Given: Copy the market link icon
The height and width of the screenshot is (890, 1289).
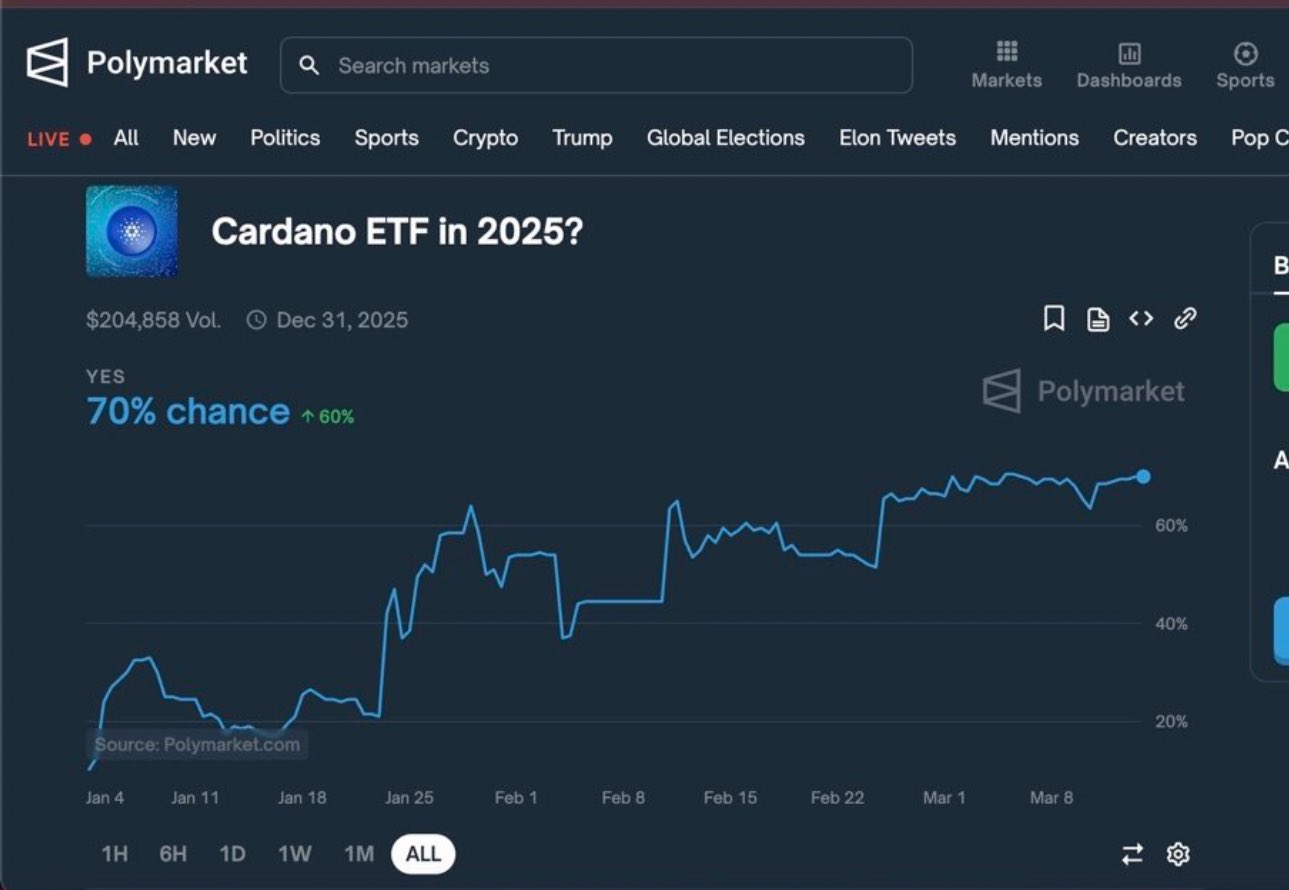Looking at the screenshot, I should pos(1185,318).
